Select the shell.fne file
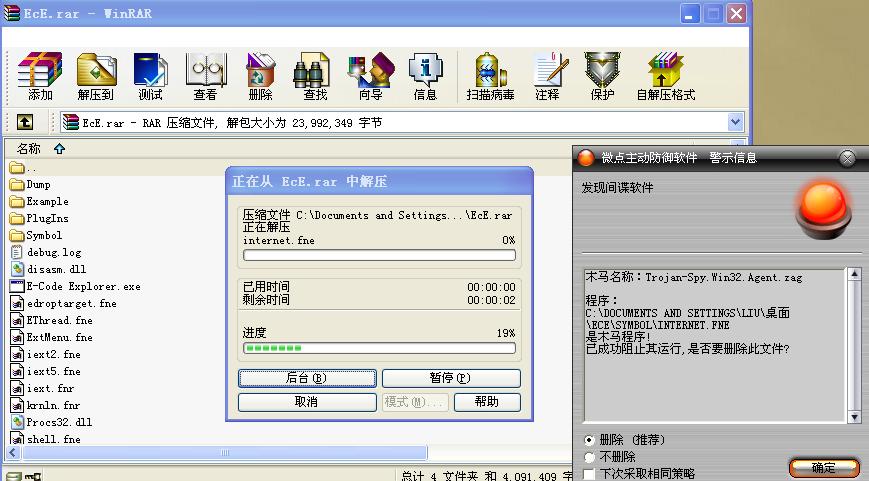 click(45, 439)
